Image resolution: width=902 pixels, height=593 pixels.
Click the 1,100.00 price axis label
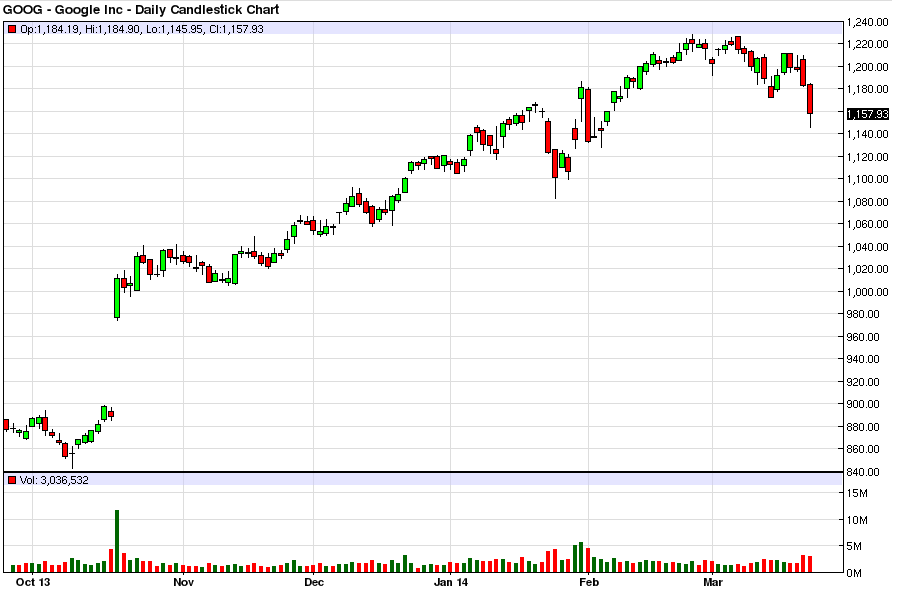coord(867,179)
